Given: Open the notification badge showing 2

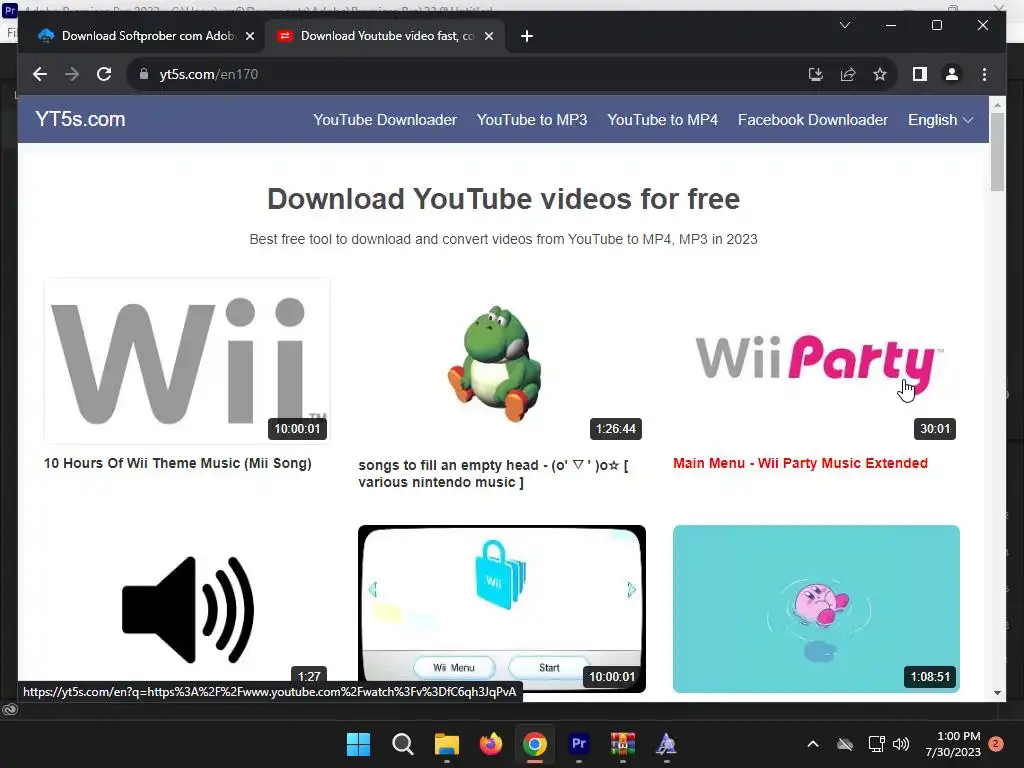Looking at the screenshot, I should click(x=996, y=744).
